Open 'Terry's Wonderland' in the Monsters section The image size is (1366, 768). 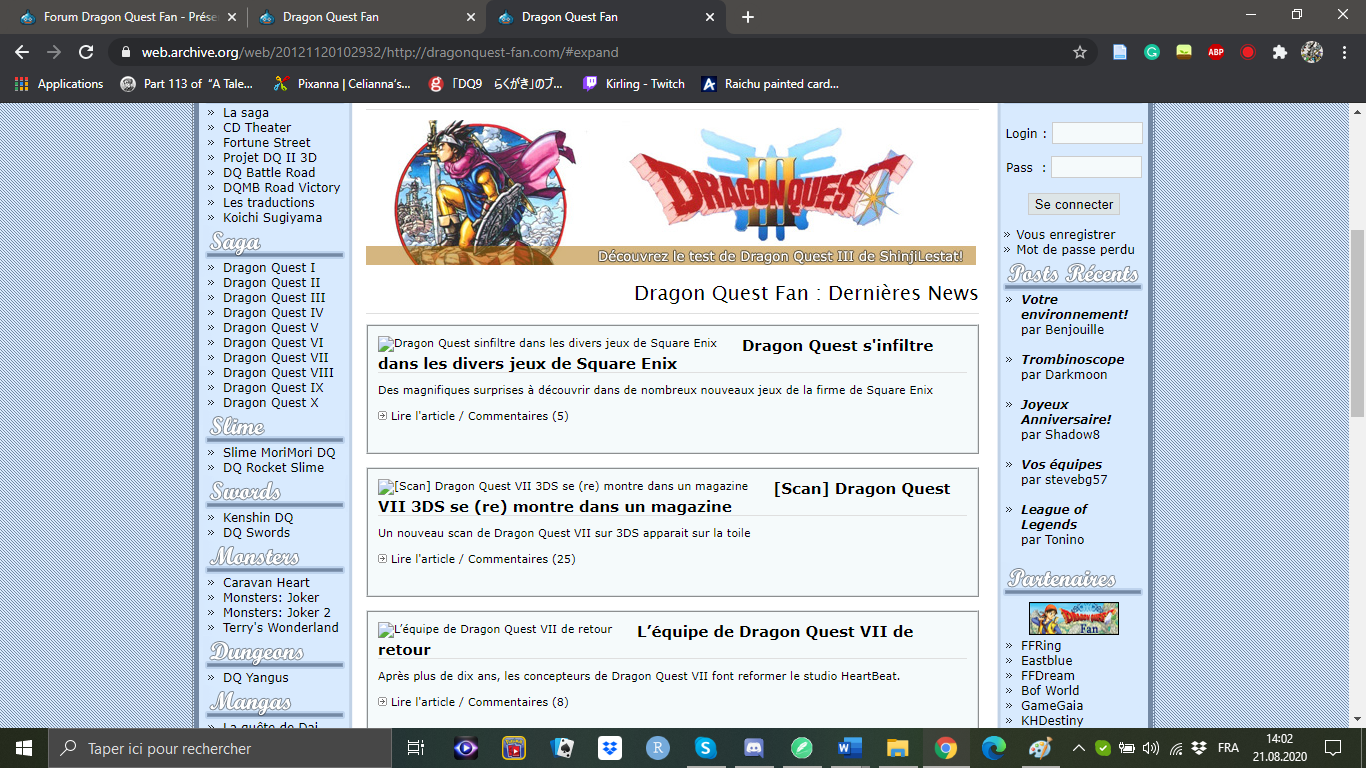pyautogui.click(x=281, y=628)
